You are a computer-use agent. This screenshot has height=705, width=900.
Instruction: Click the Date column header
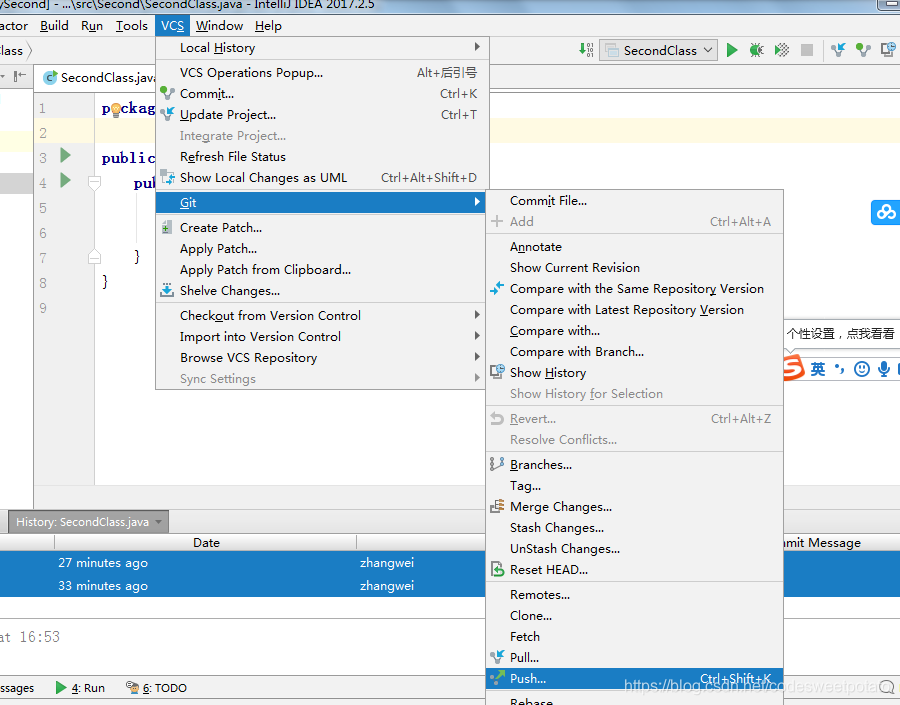tap(205, 543)
